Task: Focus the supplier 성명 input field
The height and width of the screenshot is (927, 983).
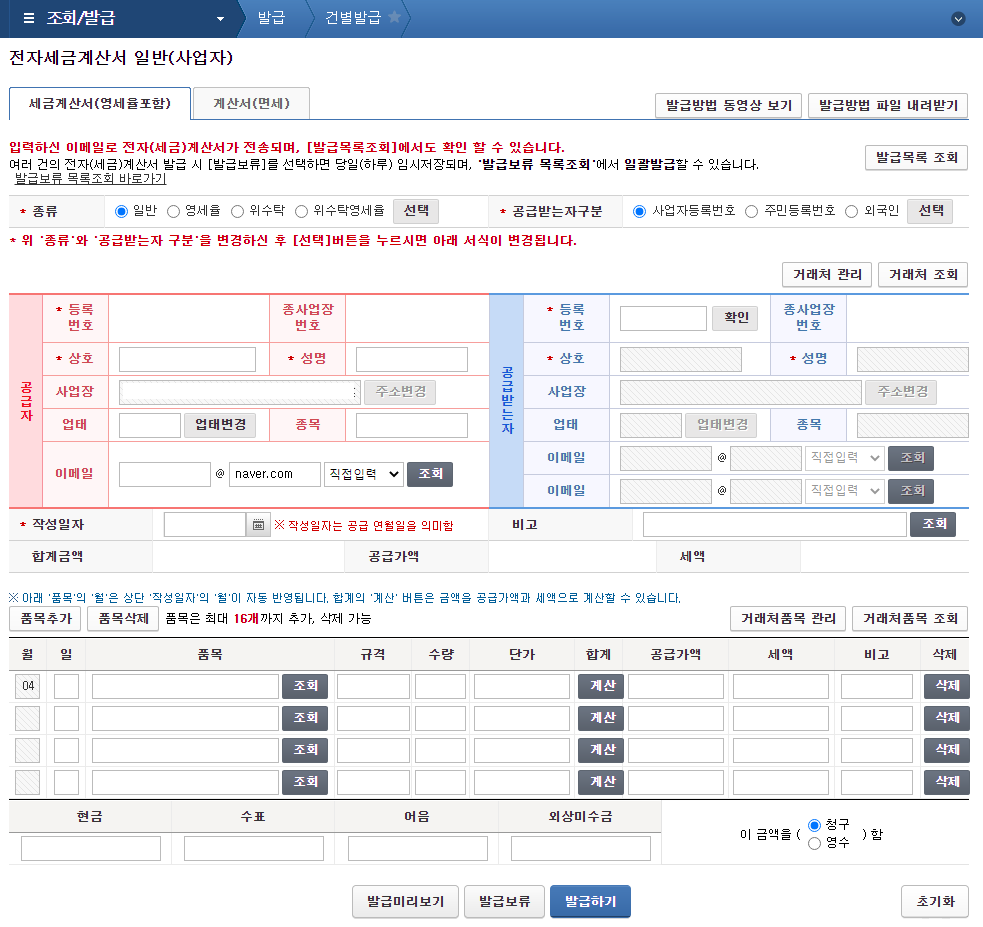Action: pos(412,360)
